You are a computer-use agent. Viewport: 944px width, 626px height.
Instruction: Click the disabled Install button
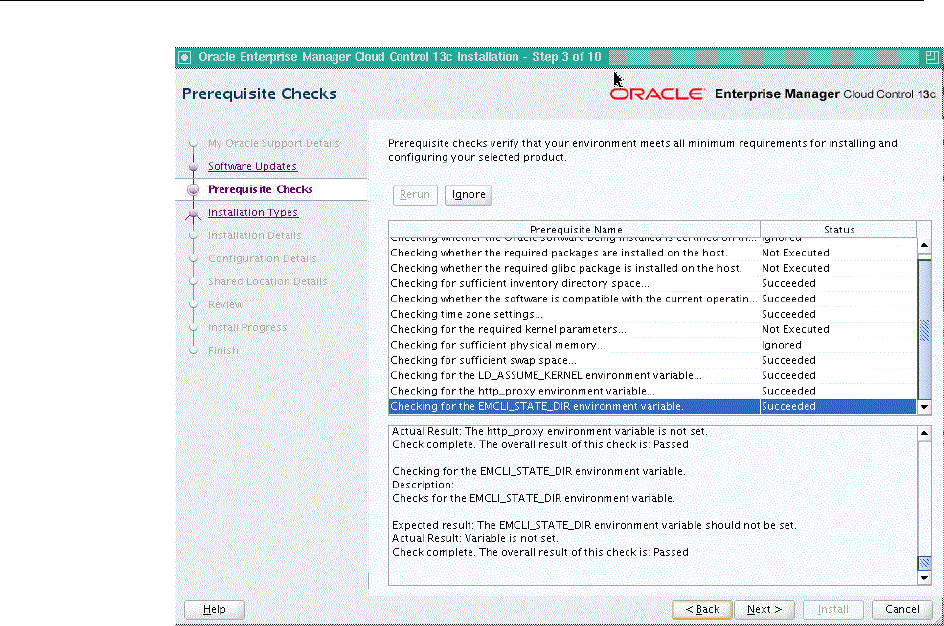pos(833,610)
